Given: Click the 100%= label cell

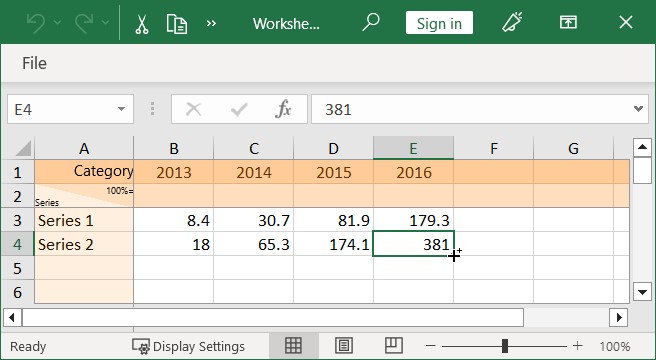Looking at the screenshot, I should (84, 196).
